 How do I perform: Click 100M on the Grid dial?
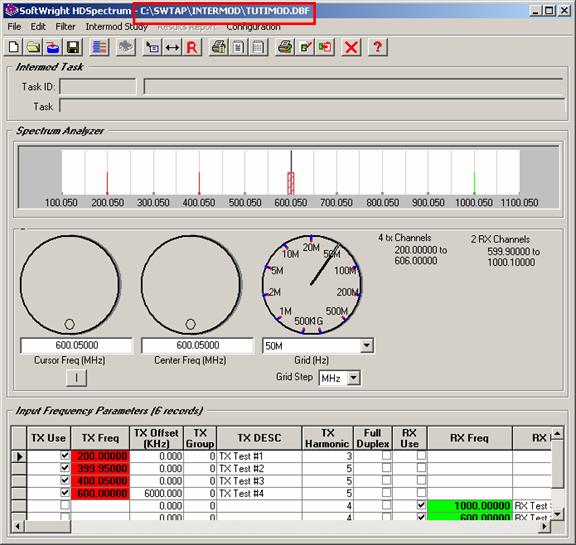[x=345, y=271]
